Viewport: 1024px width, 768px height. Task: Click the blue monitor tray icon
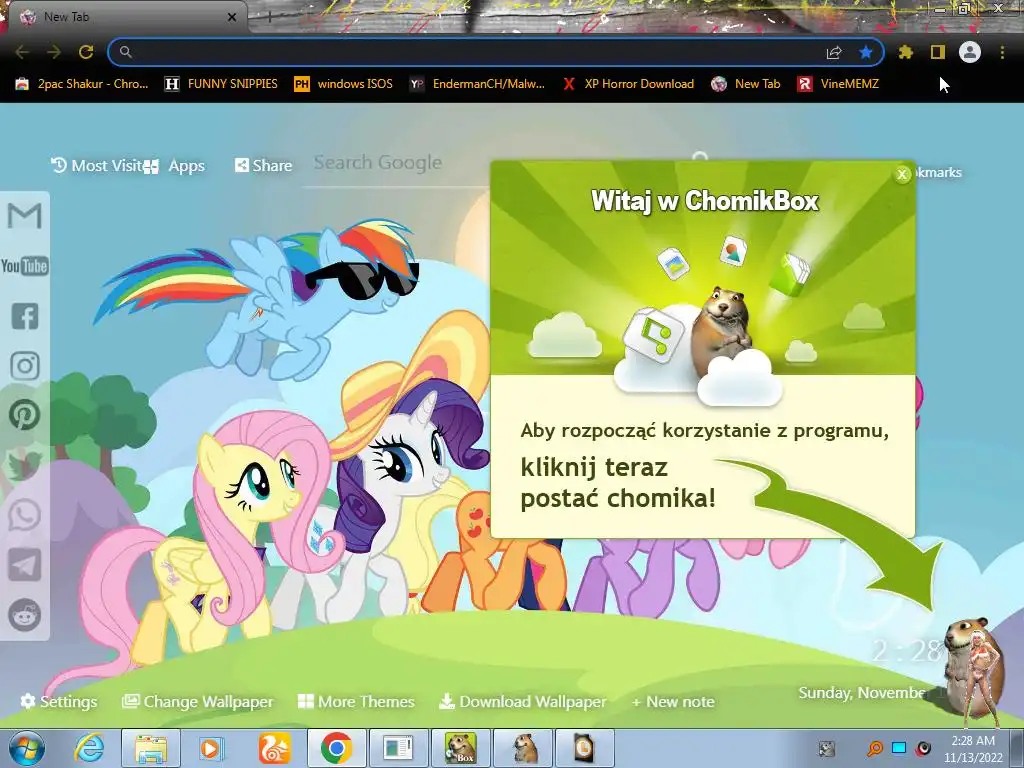pyautogui.click(x=899, y=748)
